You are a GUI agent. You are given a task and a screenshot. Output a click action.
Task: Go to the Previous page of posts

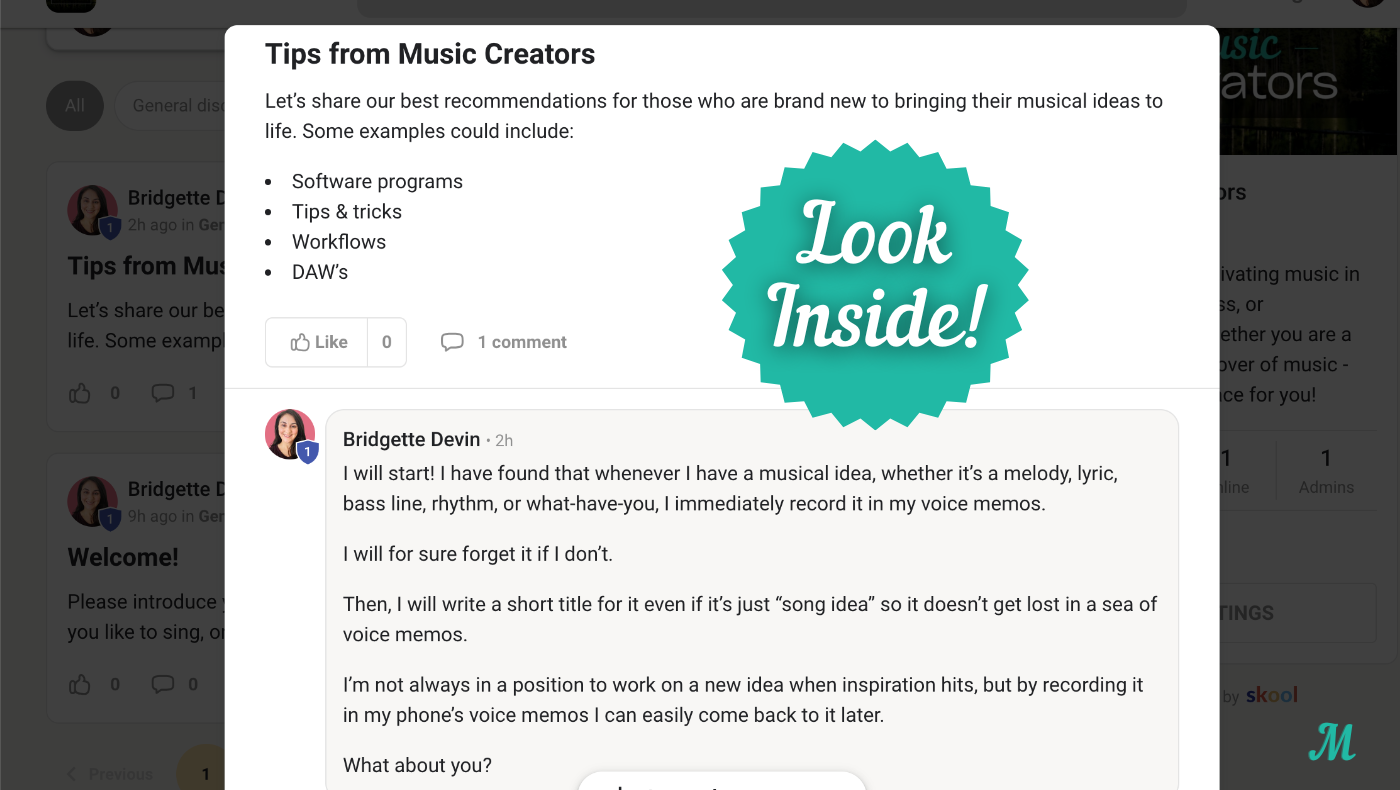point(110,774)
